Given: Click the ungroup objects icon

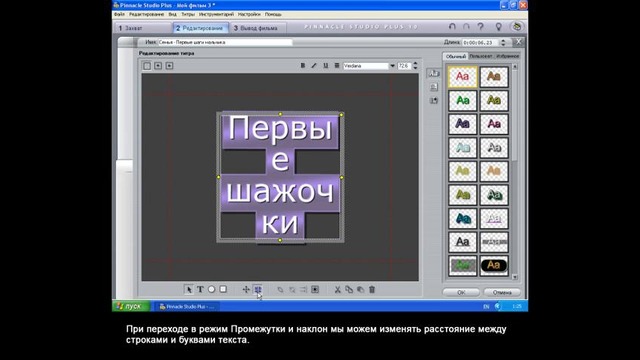Looking at the screenshot, I should 292,289.
